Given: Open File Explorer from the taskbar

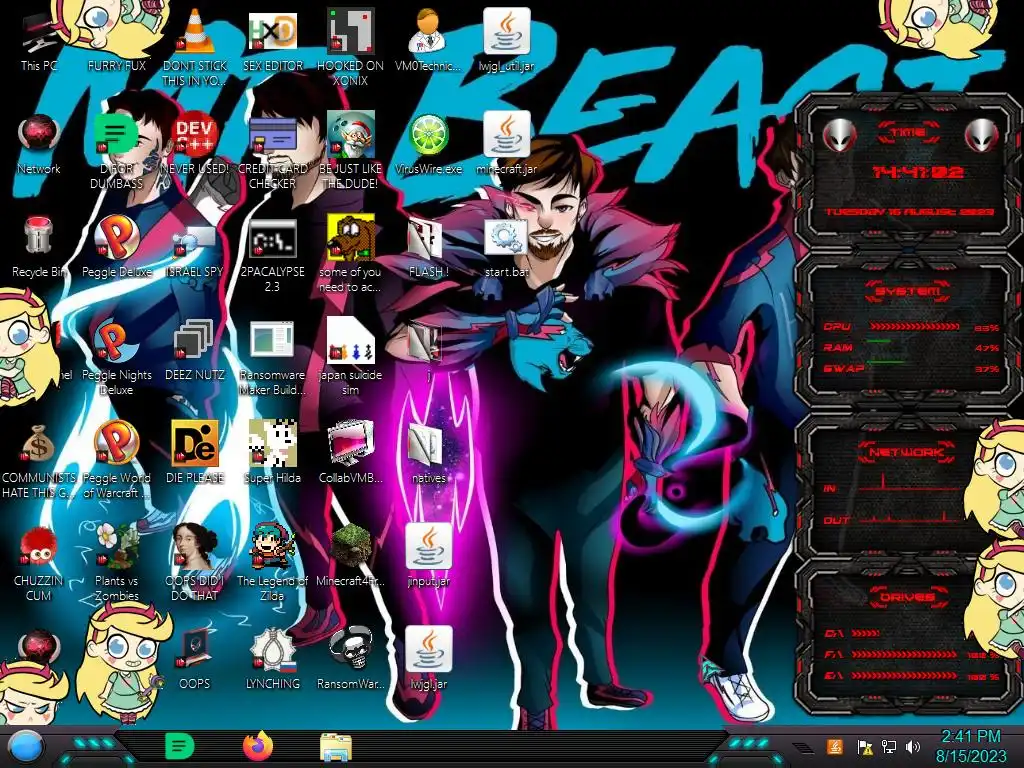Looking at the screenshot, I should pos(336,747).
